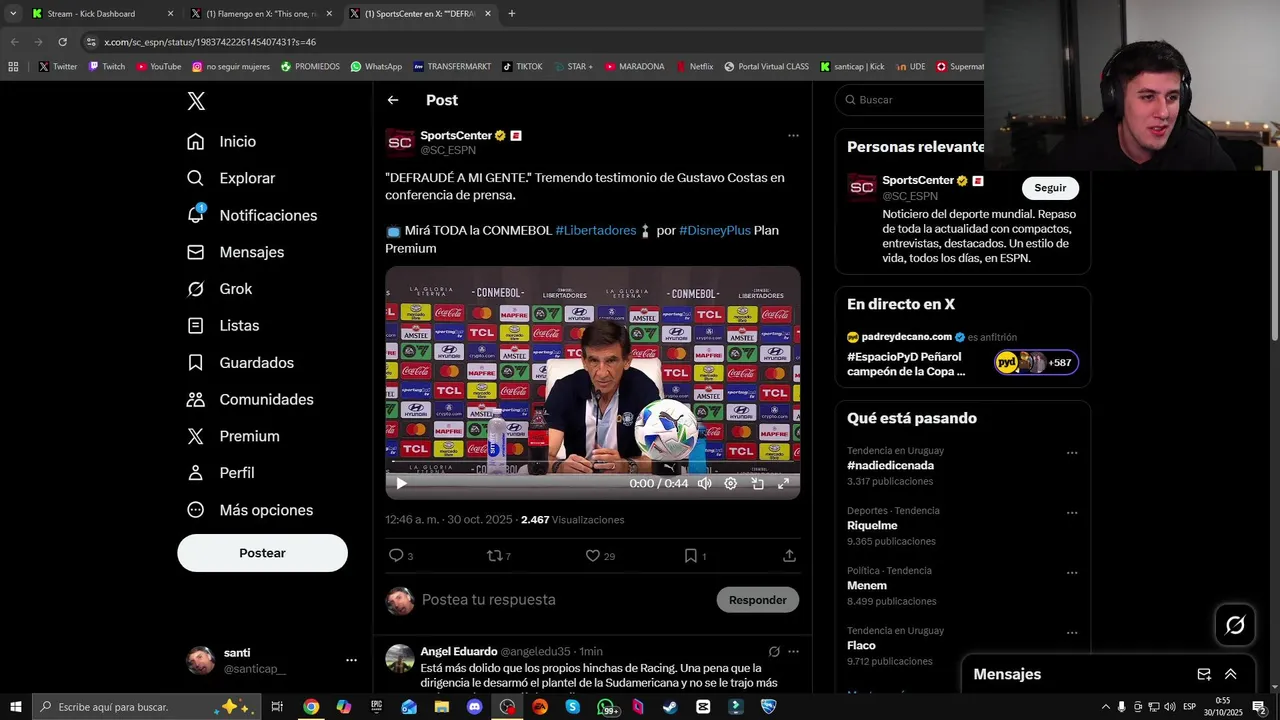Toggle video picture-in-picture mode
This screenshot has height=720, width=1280.
coord(757,483)
